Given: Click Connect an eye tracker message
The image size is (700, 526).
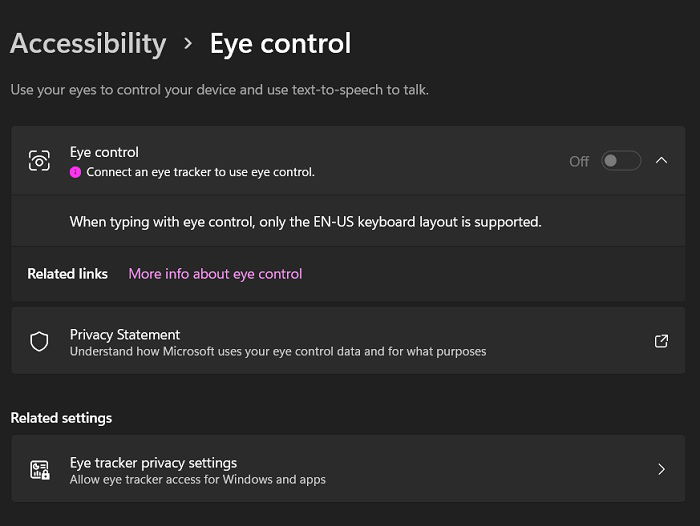Looking at the screenshot, I should tap(200, 172).
